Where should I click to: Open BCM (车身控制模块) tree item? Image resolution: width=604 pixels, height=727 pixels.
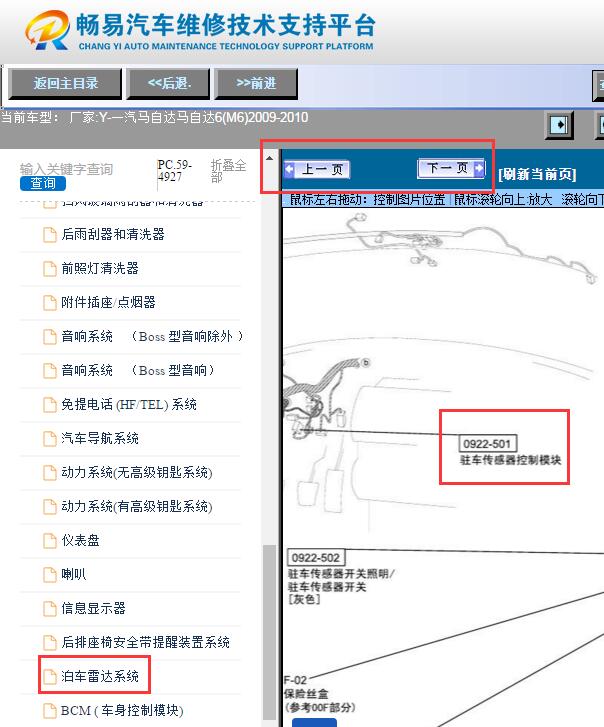point(122,710)
